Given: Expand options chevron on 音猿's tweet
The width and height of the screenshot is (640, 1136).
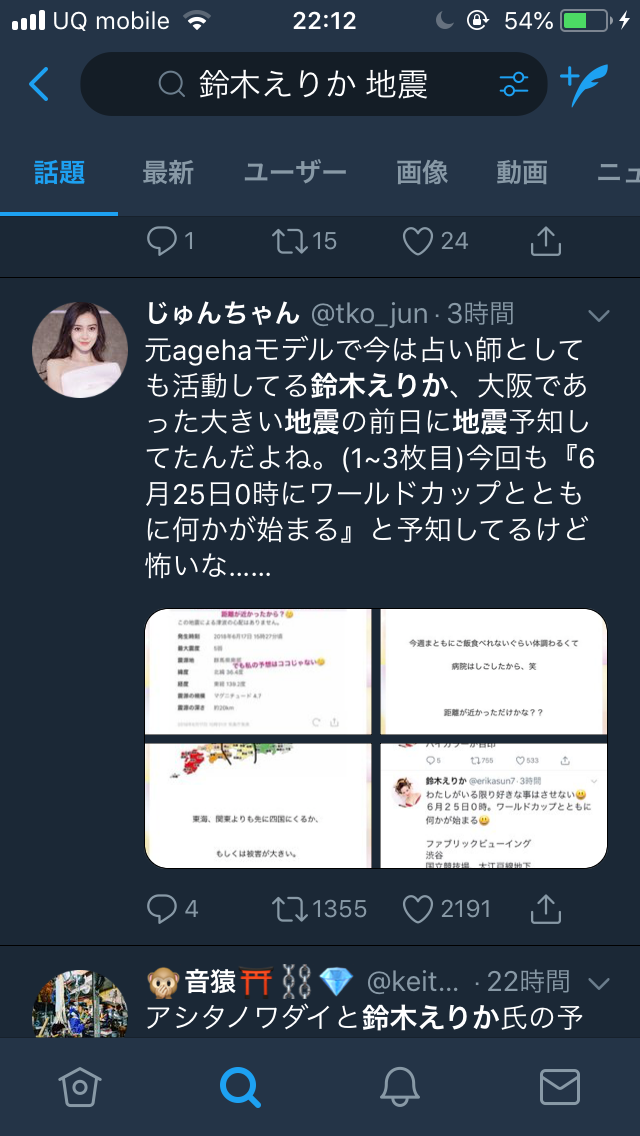Looking at the screenshot, I should point(599,983).
